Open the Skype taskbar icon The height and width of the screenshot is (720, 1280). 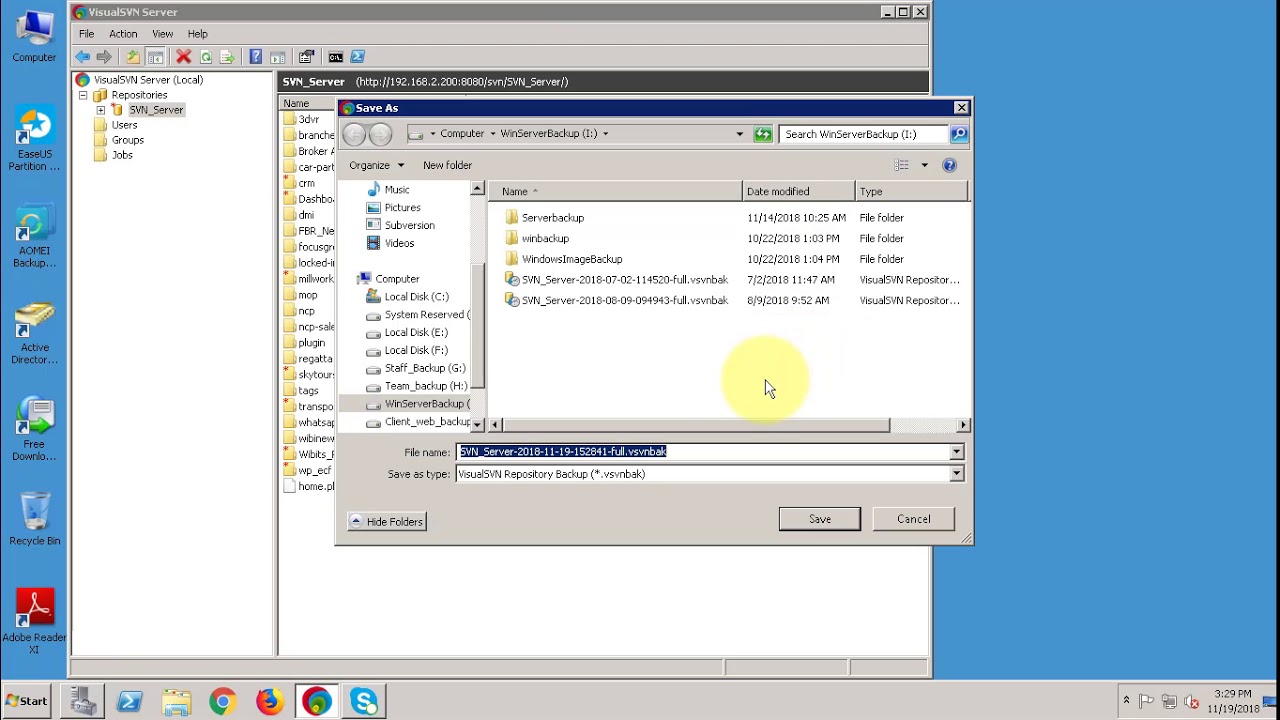tap(363, 701)
